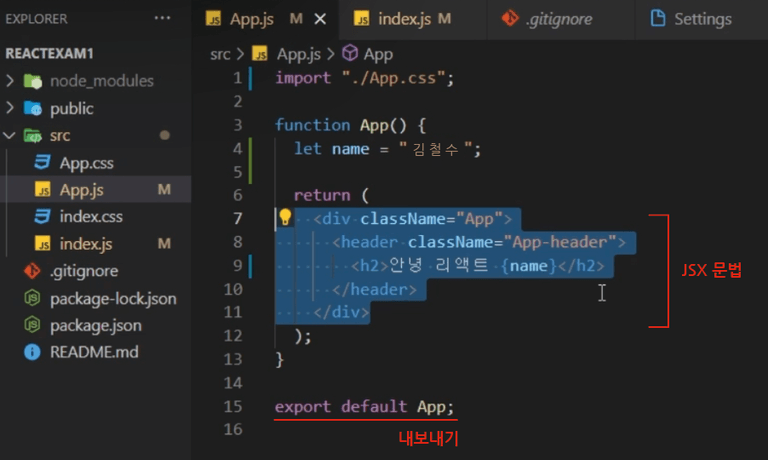The image size is (768, 460).
Task: Click line number 1 in gutter
Action: click(x=238, y=78)
